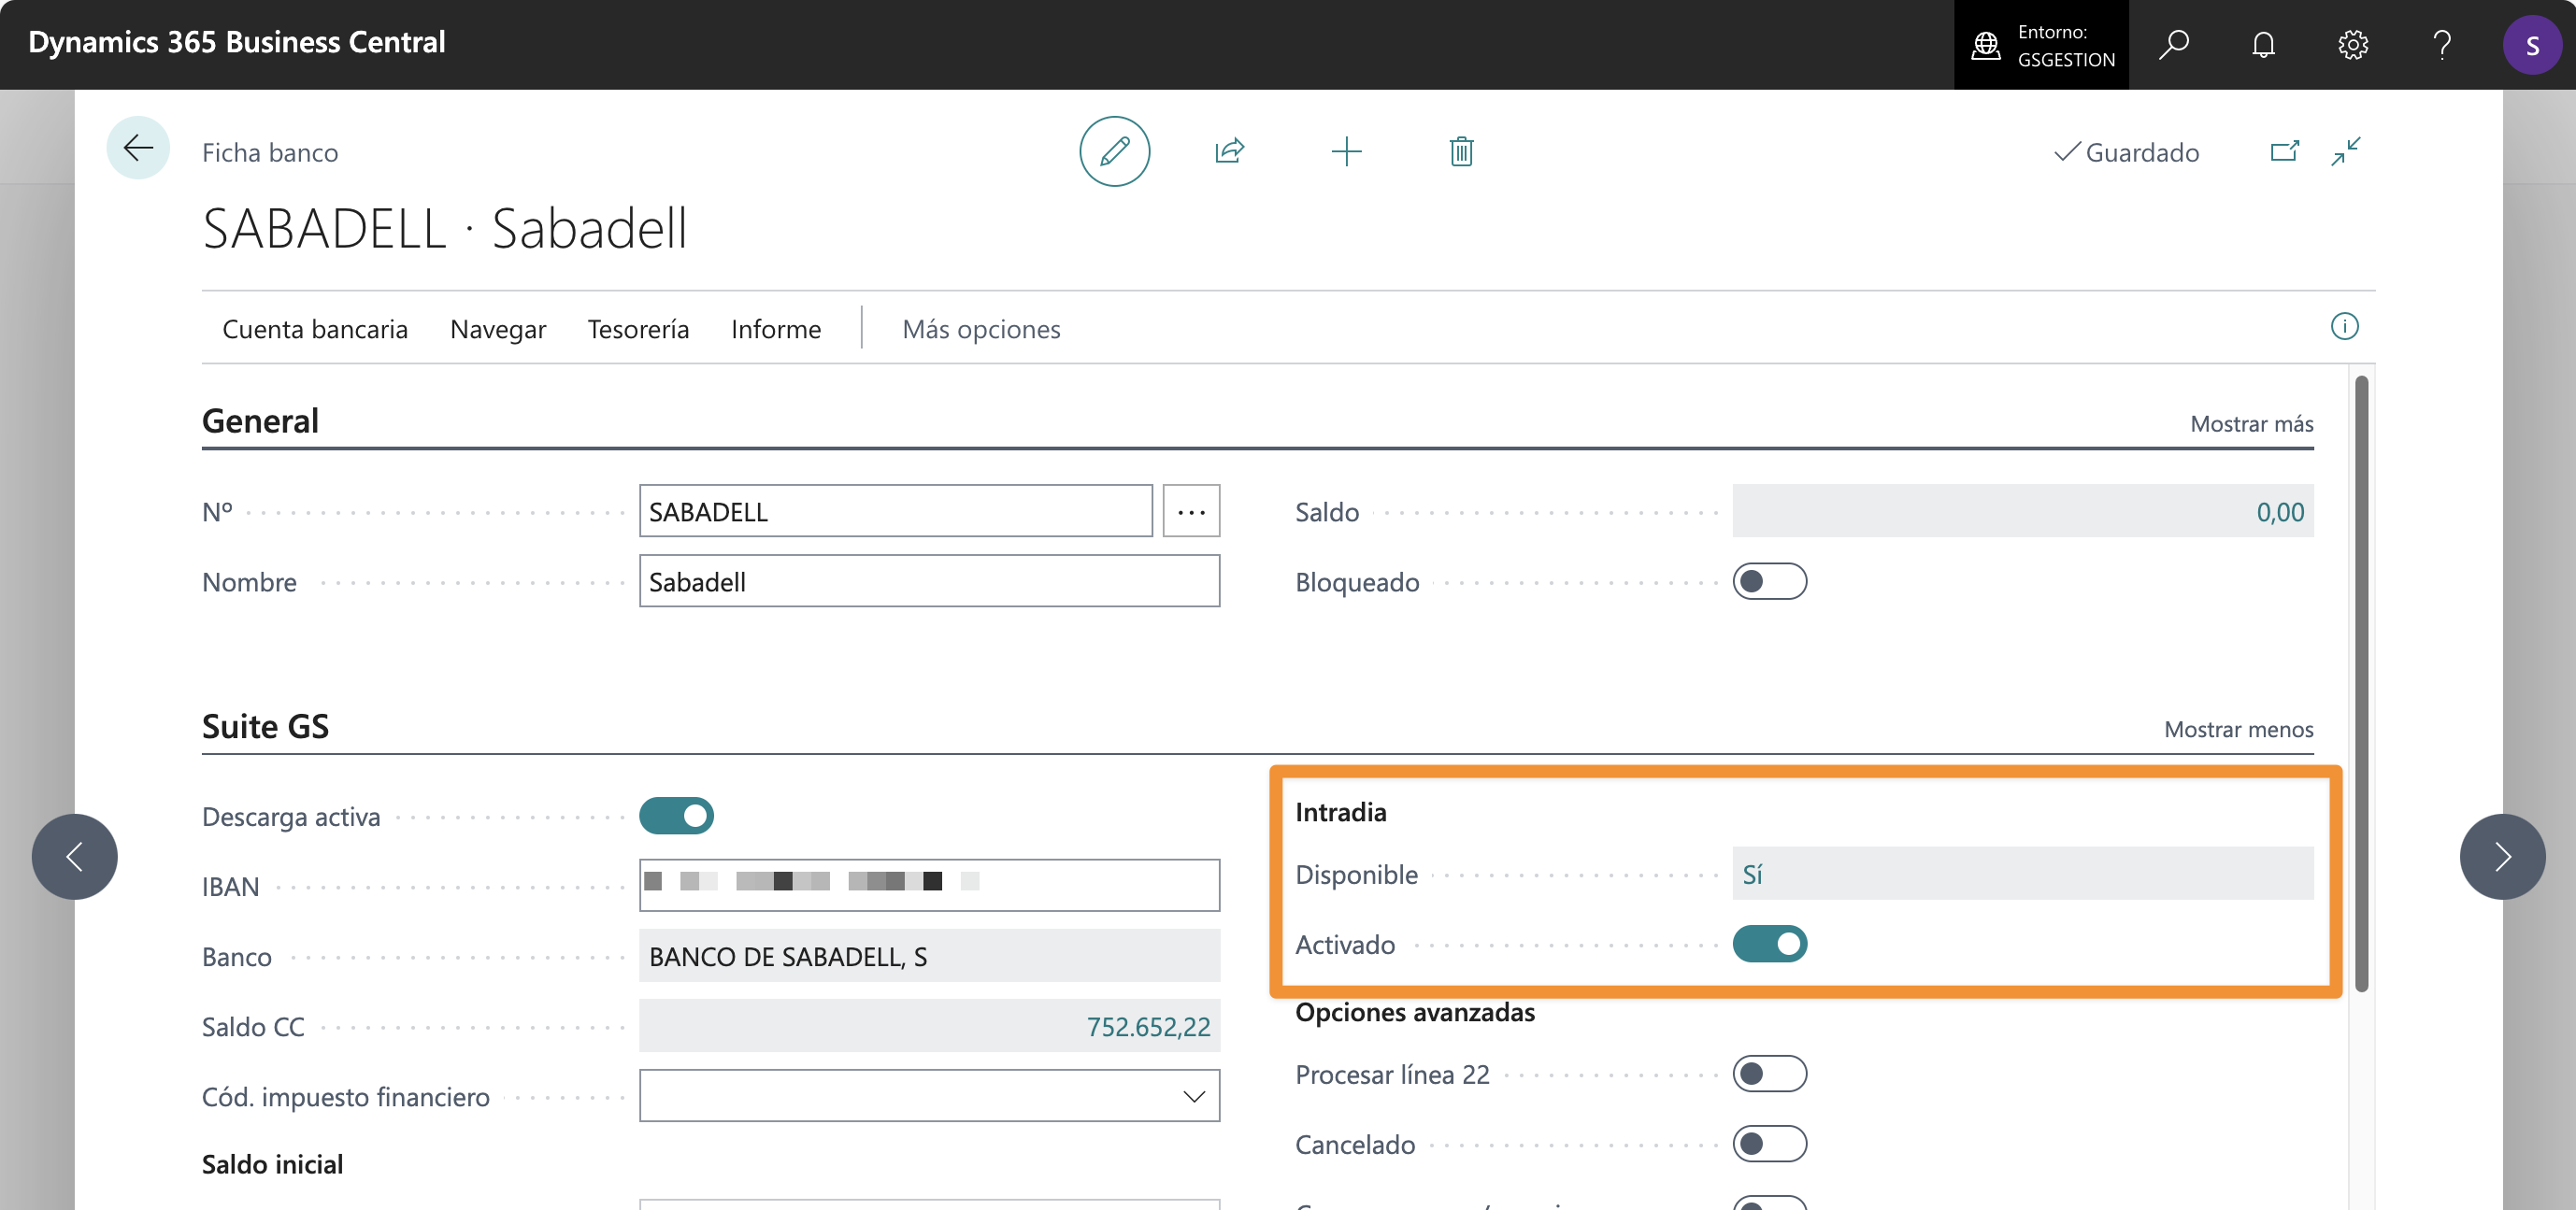Click the Saldo value 0,00

pyautogui.click(x=2023, y=511)
